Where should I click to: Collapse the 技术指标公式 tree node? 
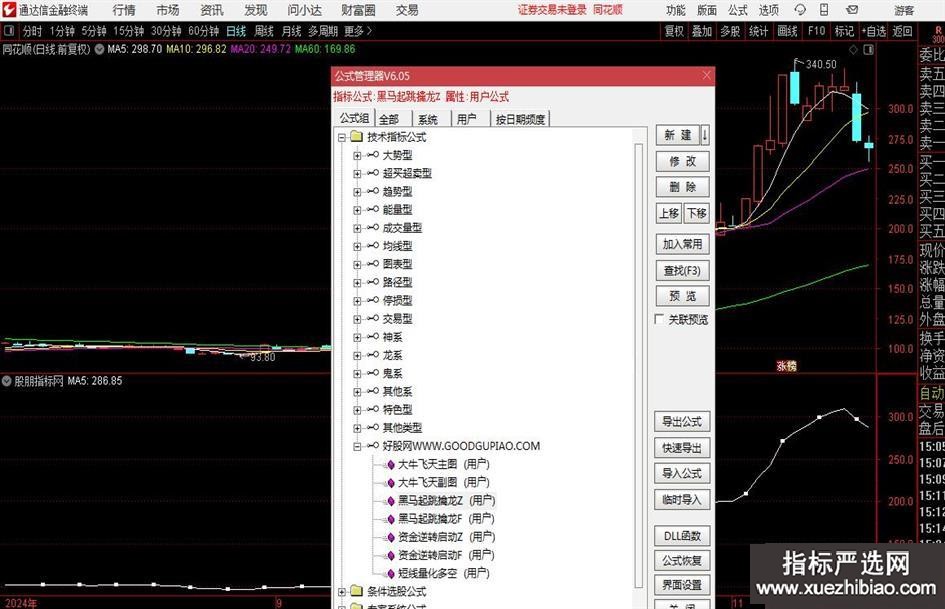click(x=342, y=137)
